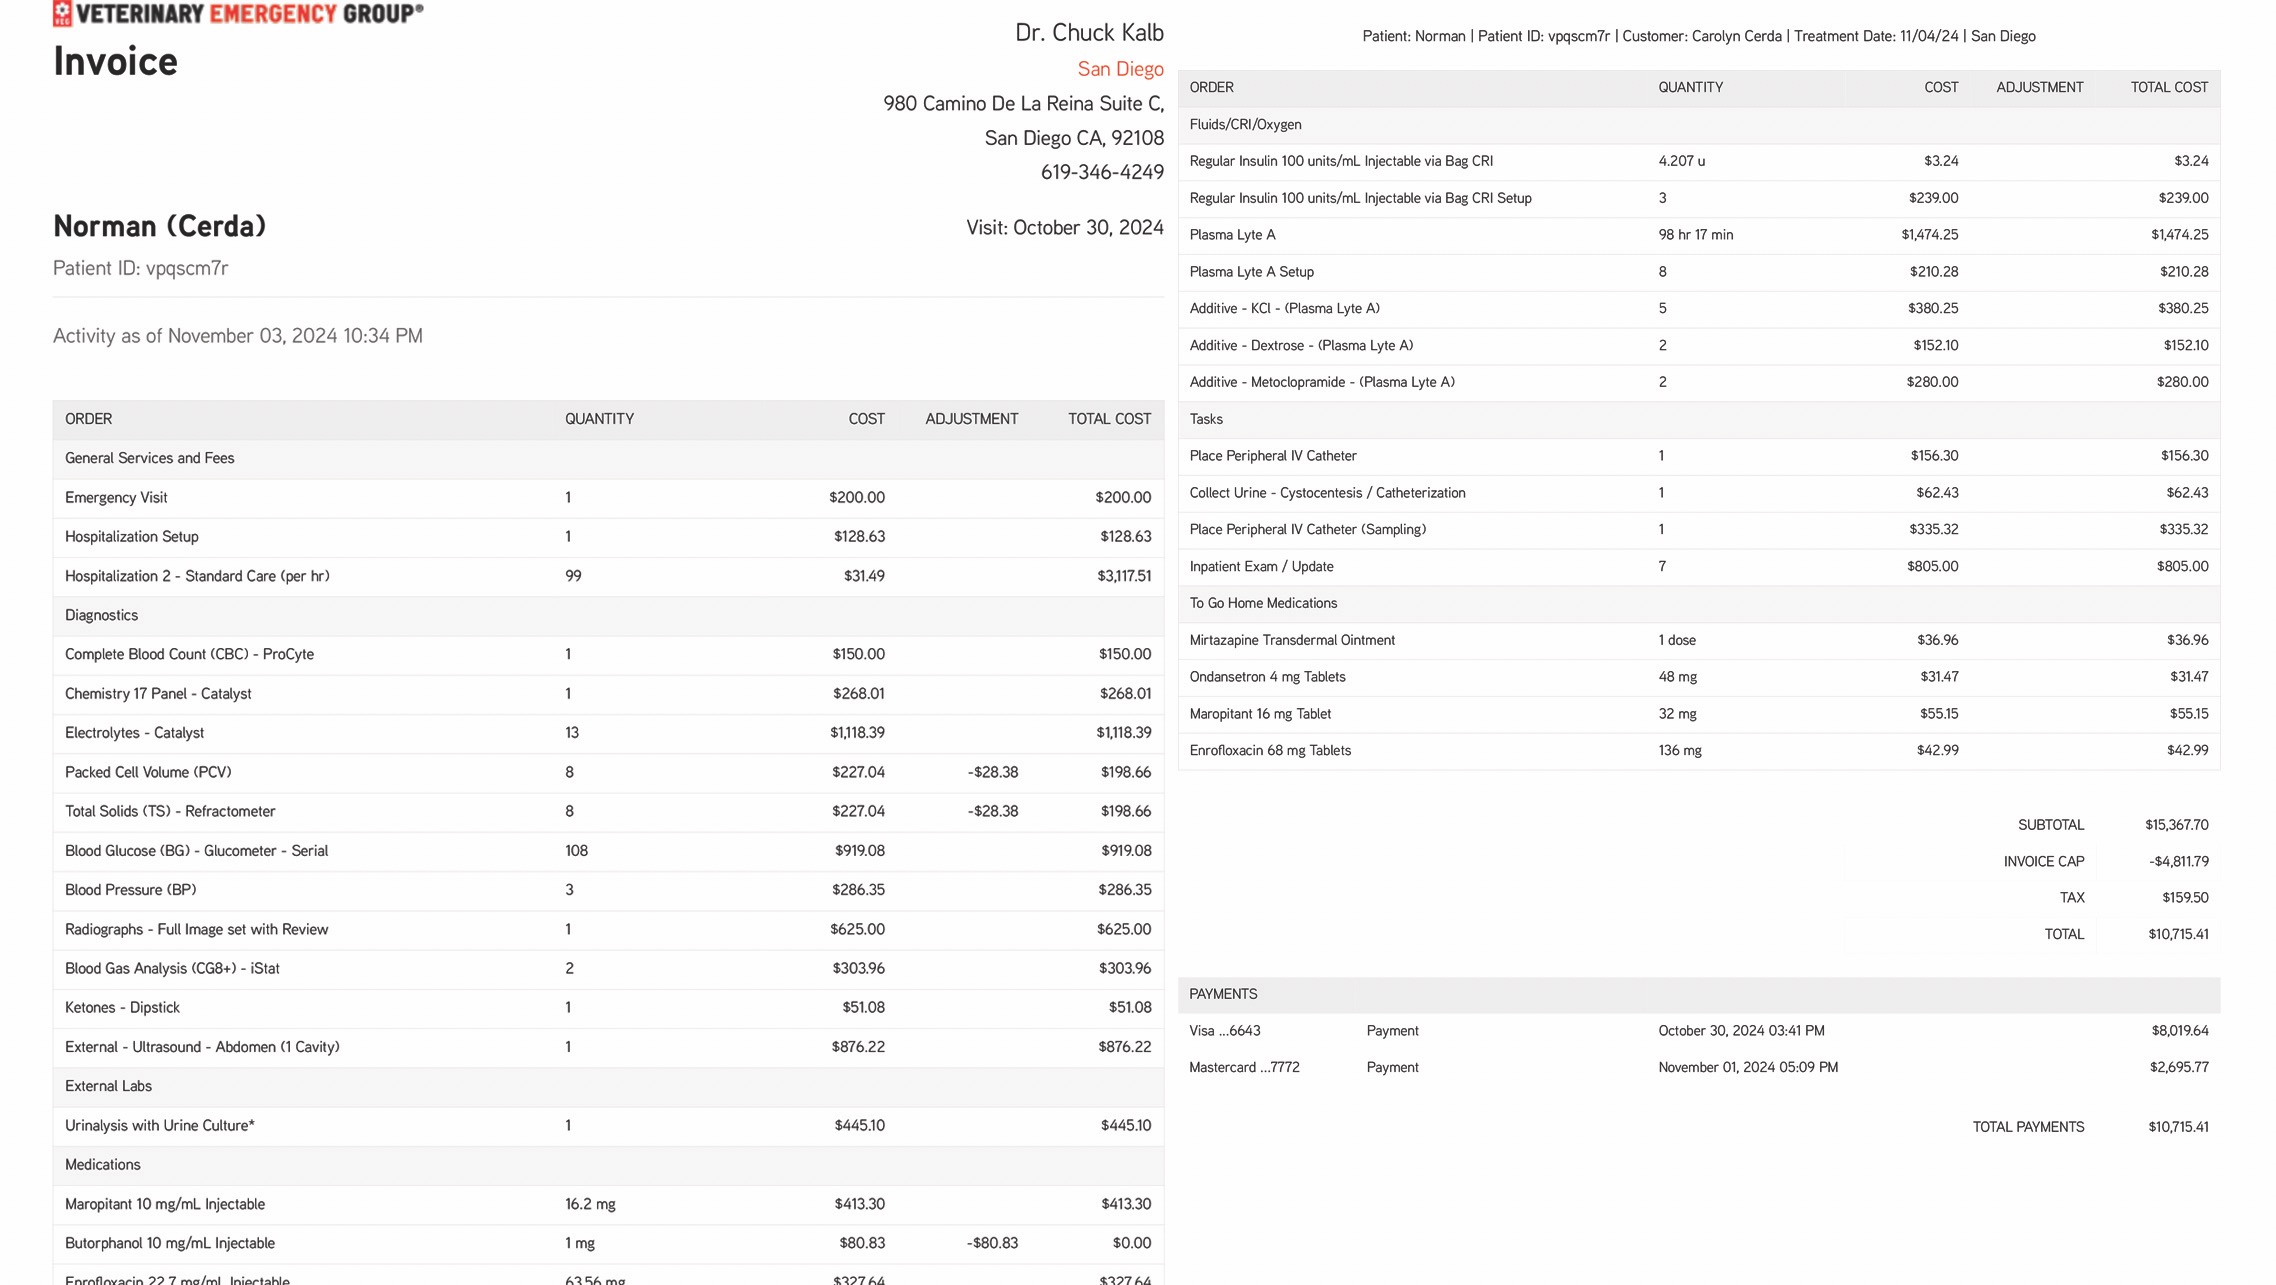This screenshot has height=1285, width=2276.
Task: Click the TOTAL PAYMENTS amount
Action: click(2178, 1127)
